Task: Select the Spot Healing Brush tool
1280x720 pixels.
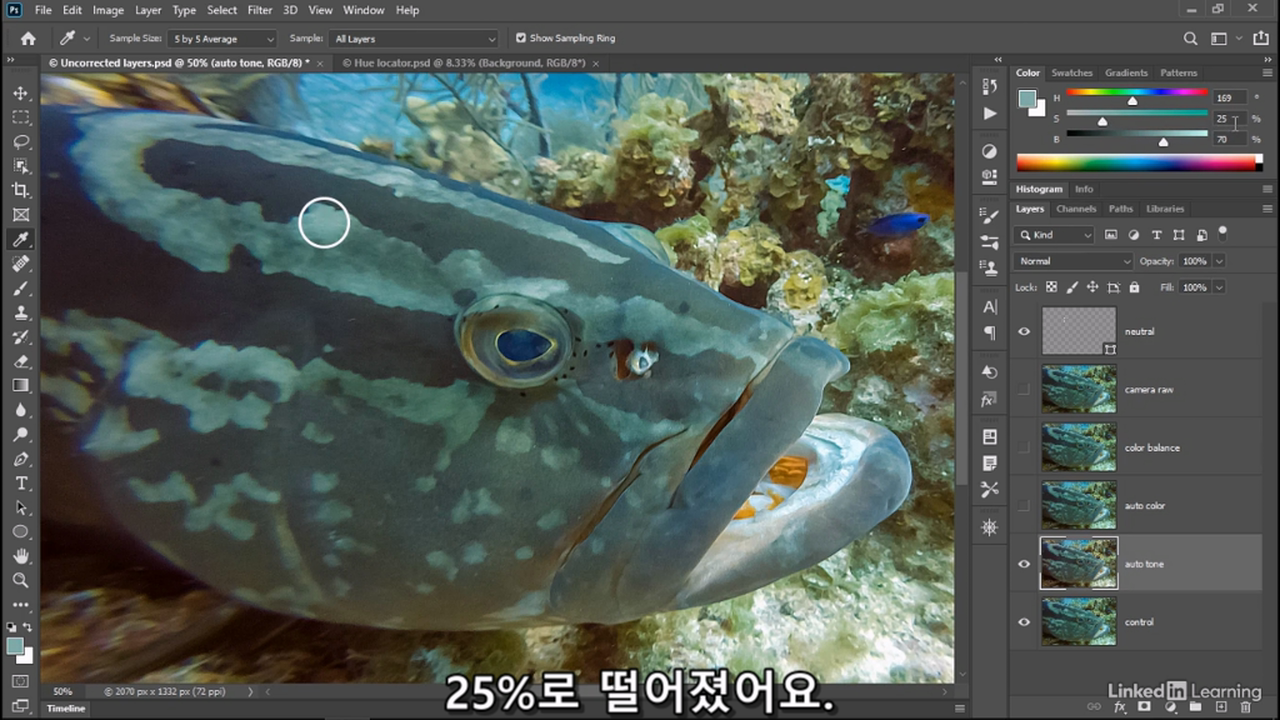Action: 20,264
